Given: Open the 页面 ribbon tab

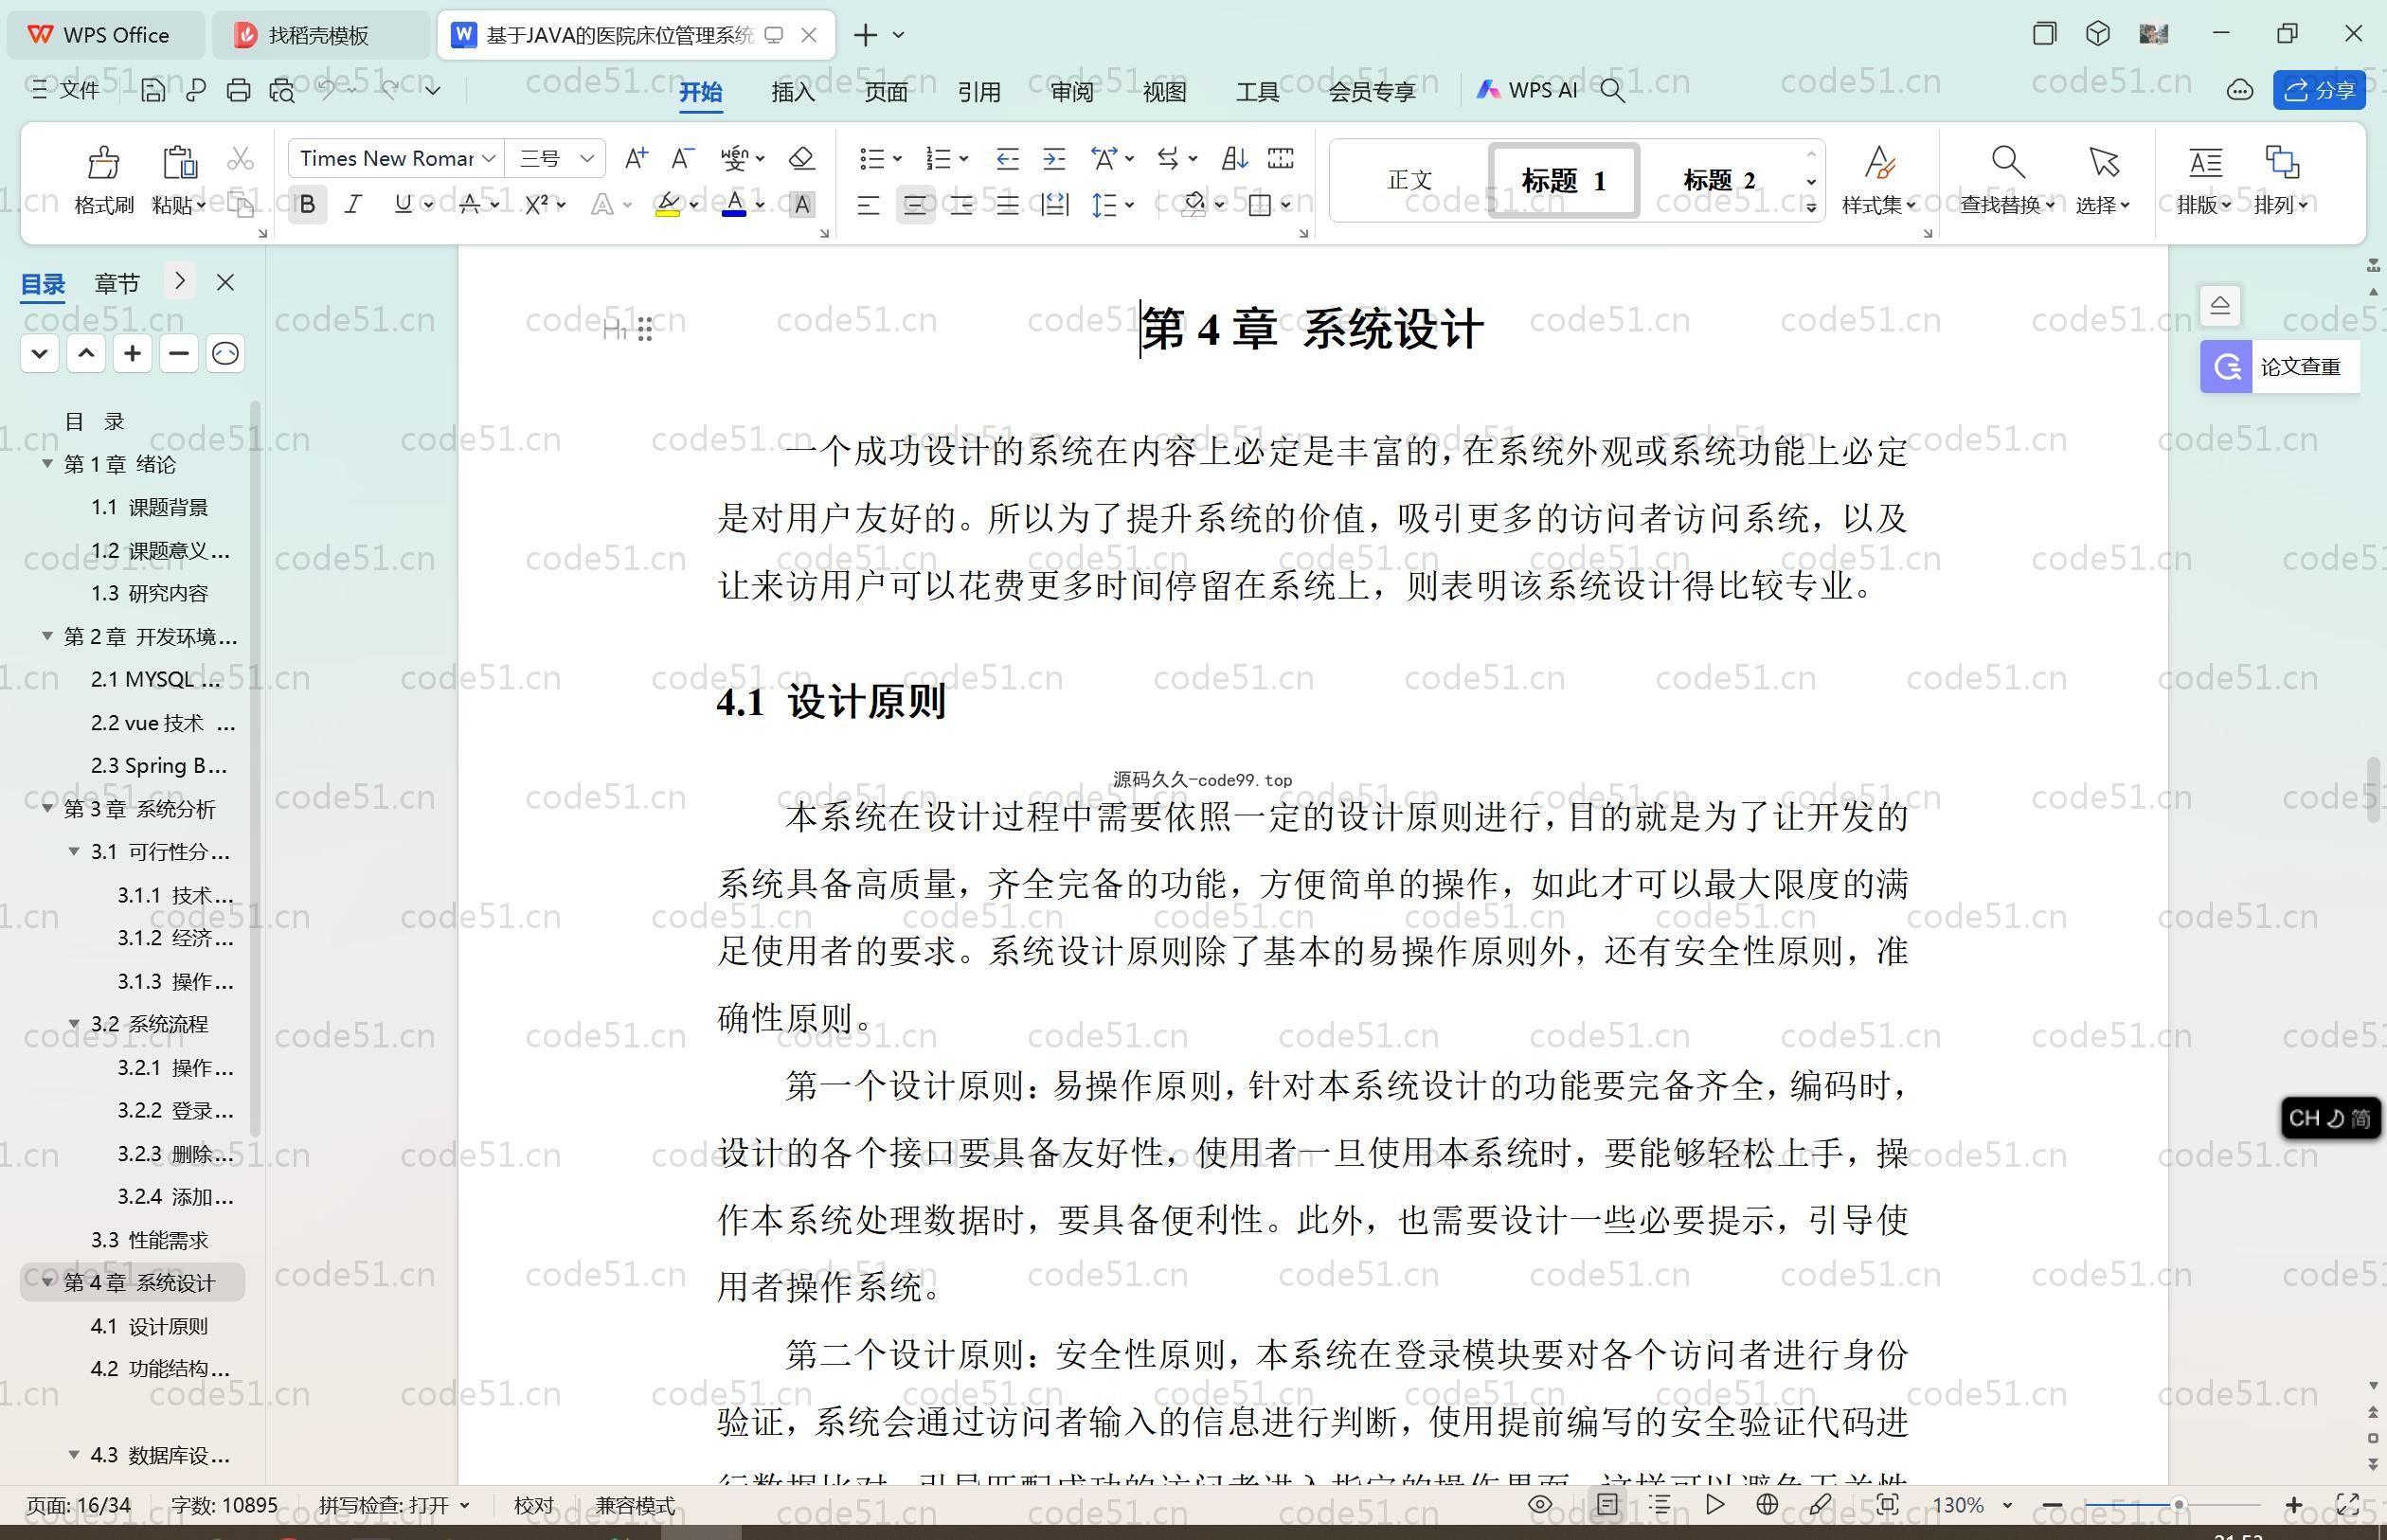Looking at the screenshot, I should coord(886,91).
